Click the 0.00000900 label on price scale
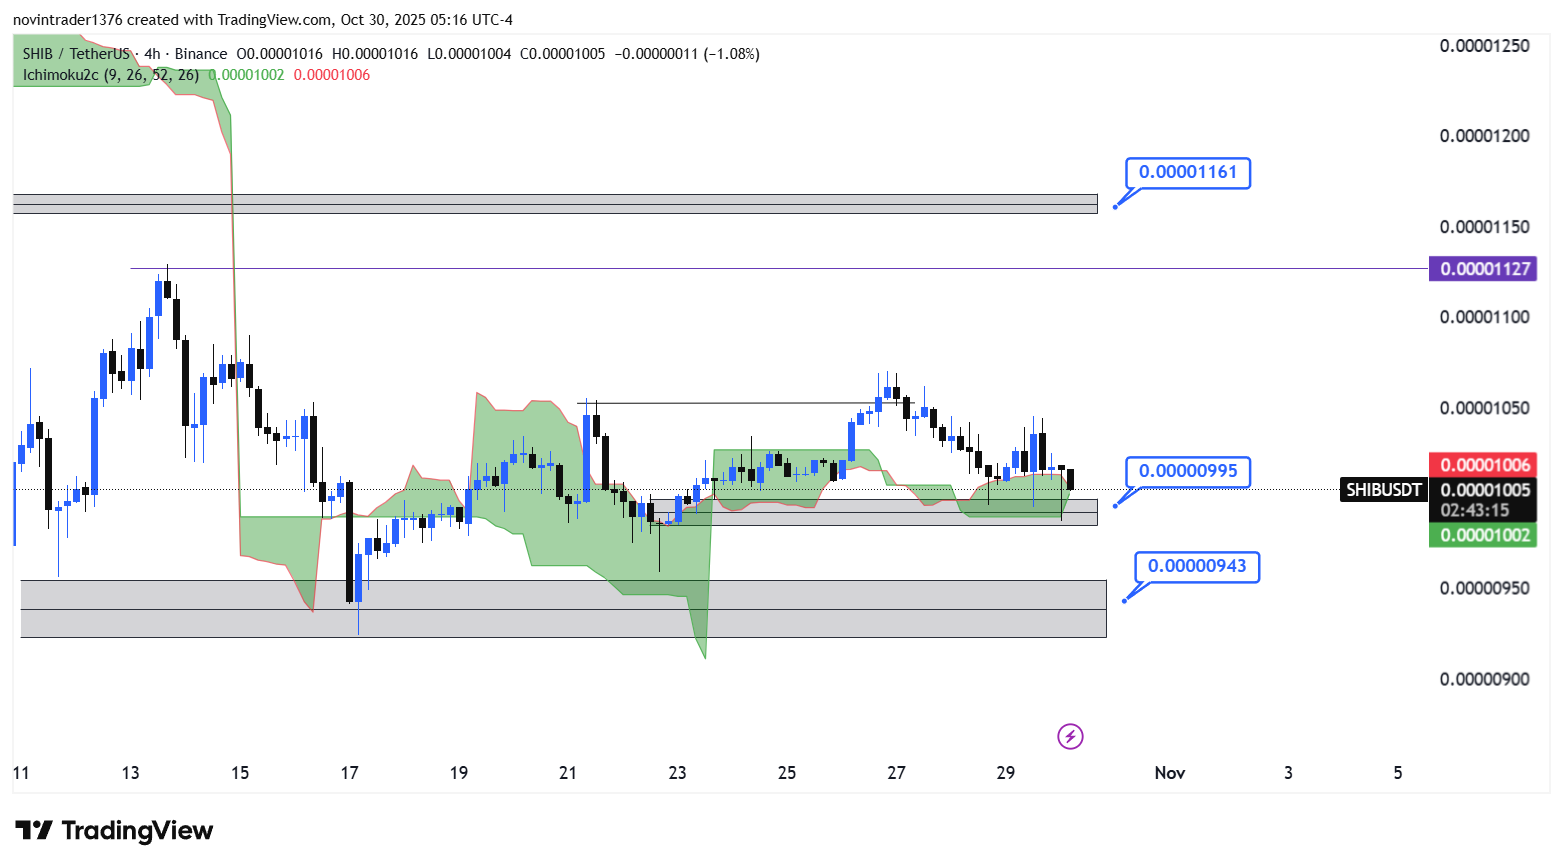 [1484, 680]
